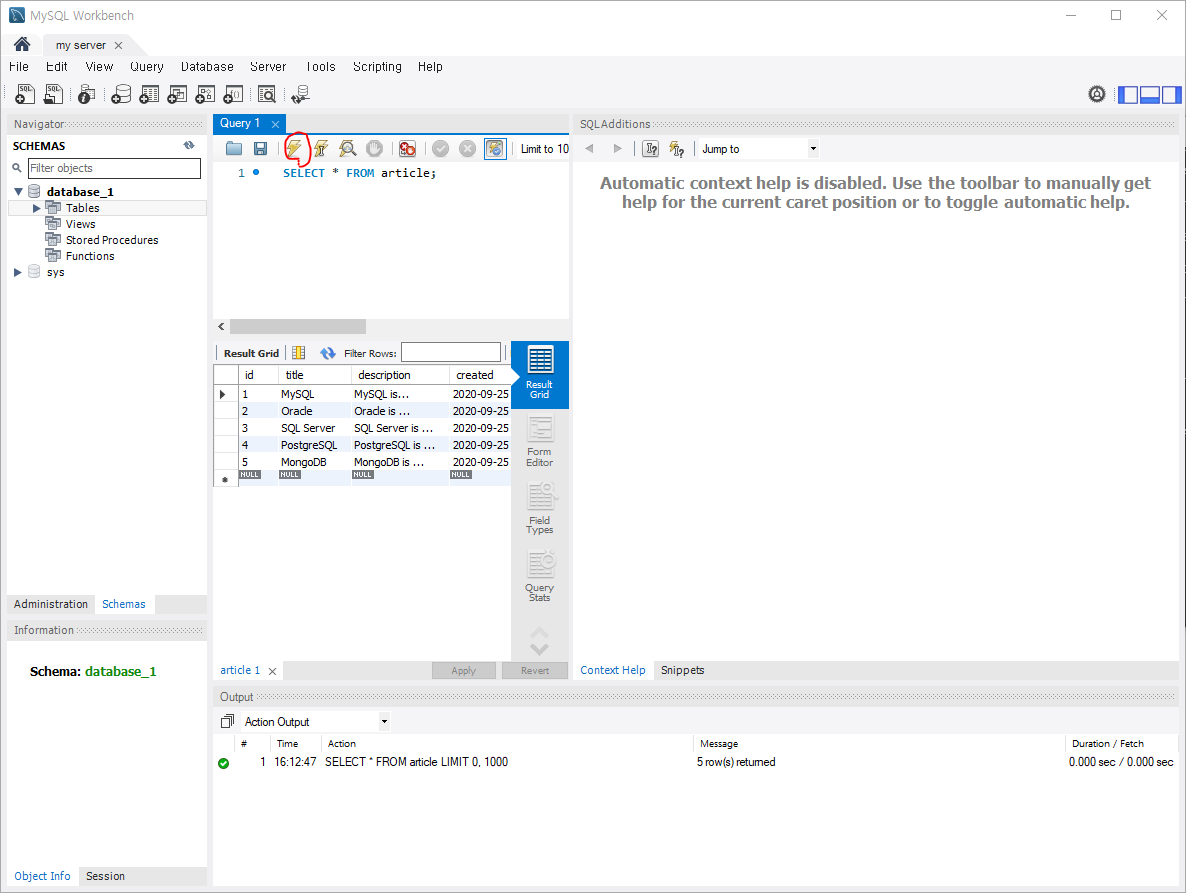The height and width of the screenshot is (893, 1186).
Task: Toggle the auto-commit mode button
Action: [495, 149]
